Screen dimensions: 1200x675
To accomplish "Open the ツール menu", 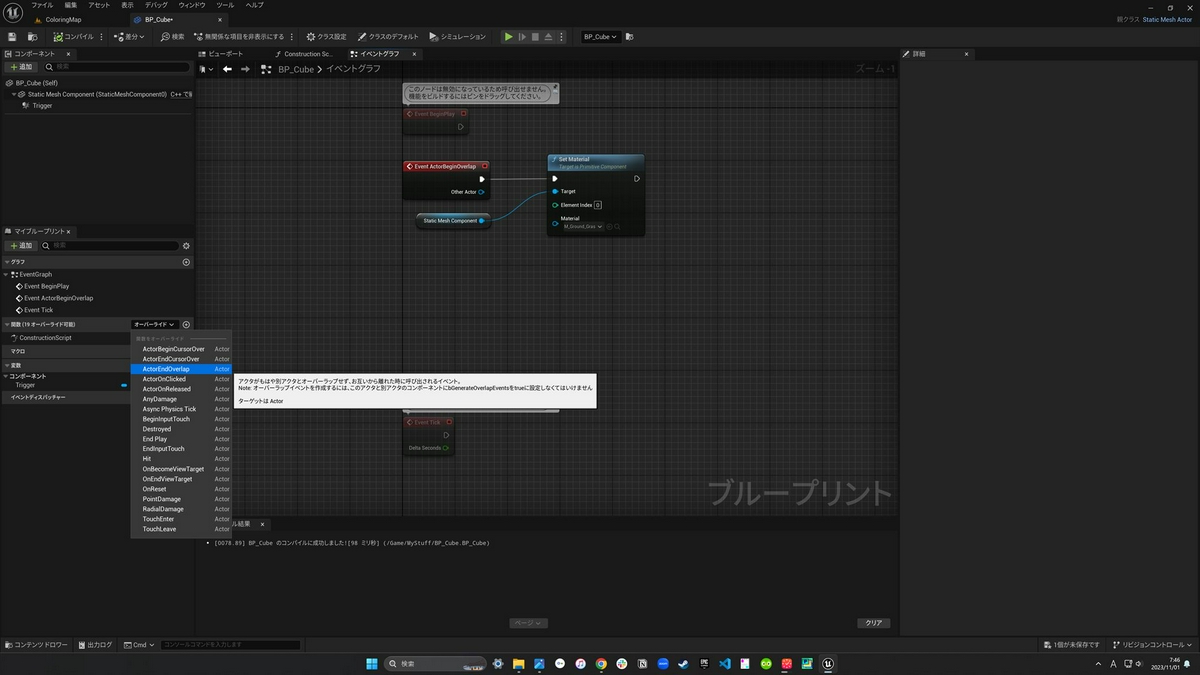I will [225, 5].
